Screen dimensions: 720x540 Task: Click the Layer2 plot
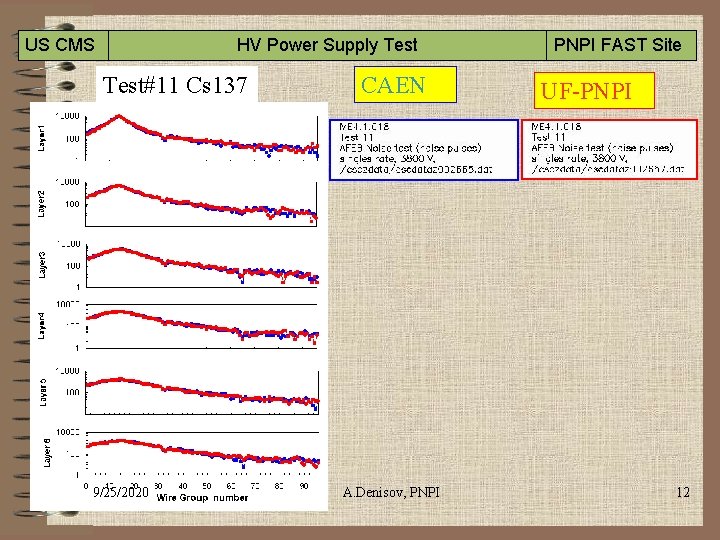tap(202, 204)
